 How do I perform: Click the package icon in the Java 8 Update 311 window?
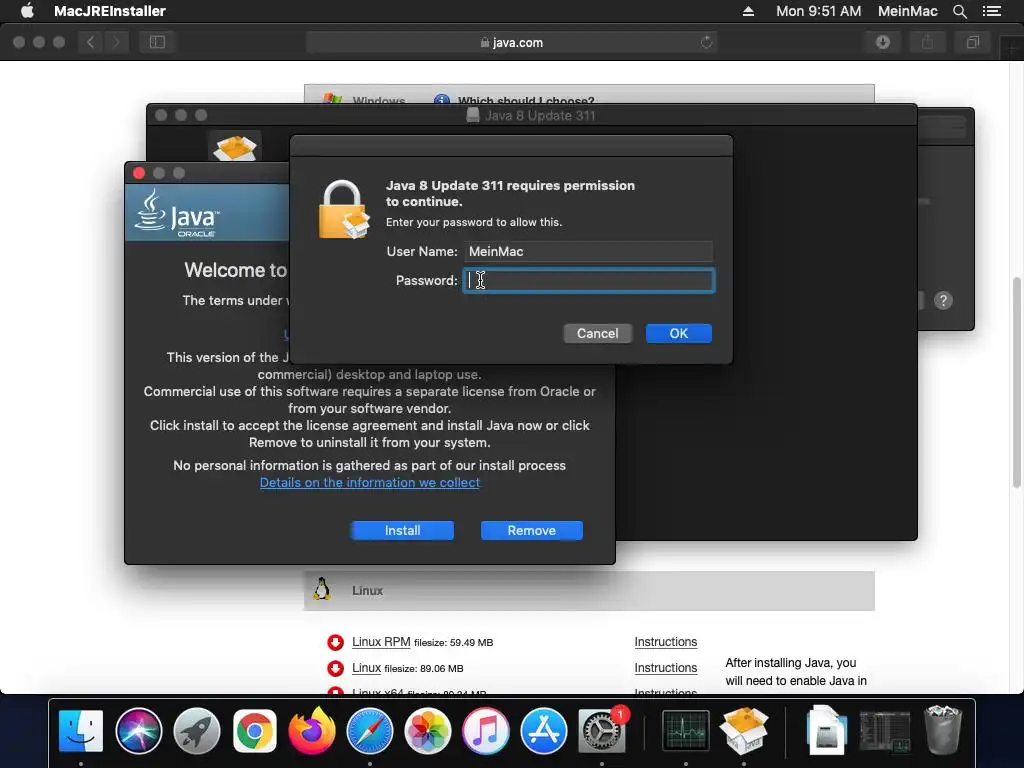(x=235, y=147)
